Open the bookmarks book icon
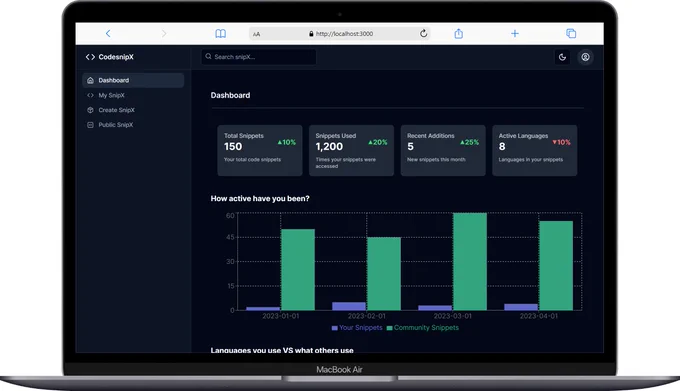 [220, 33]
